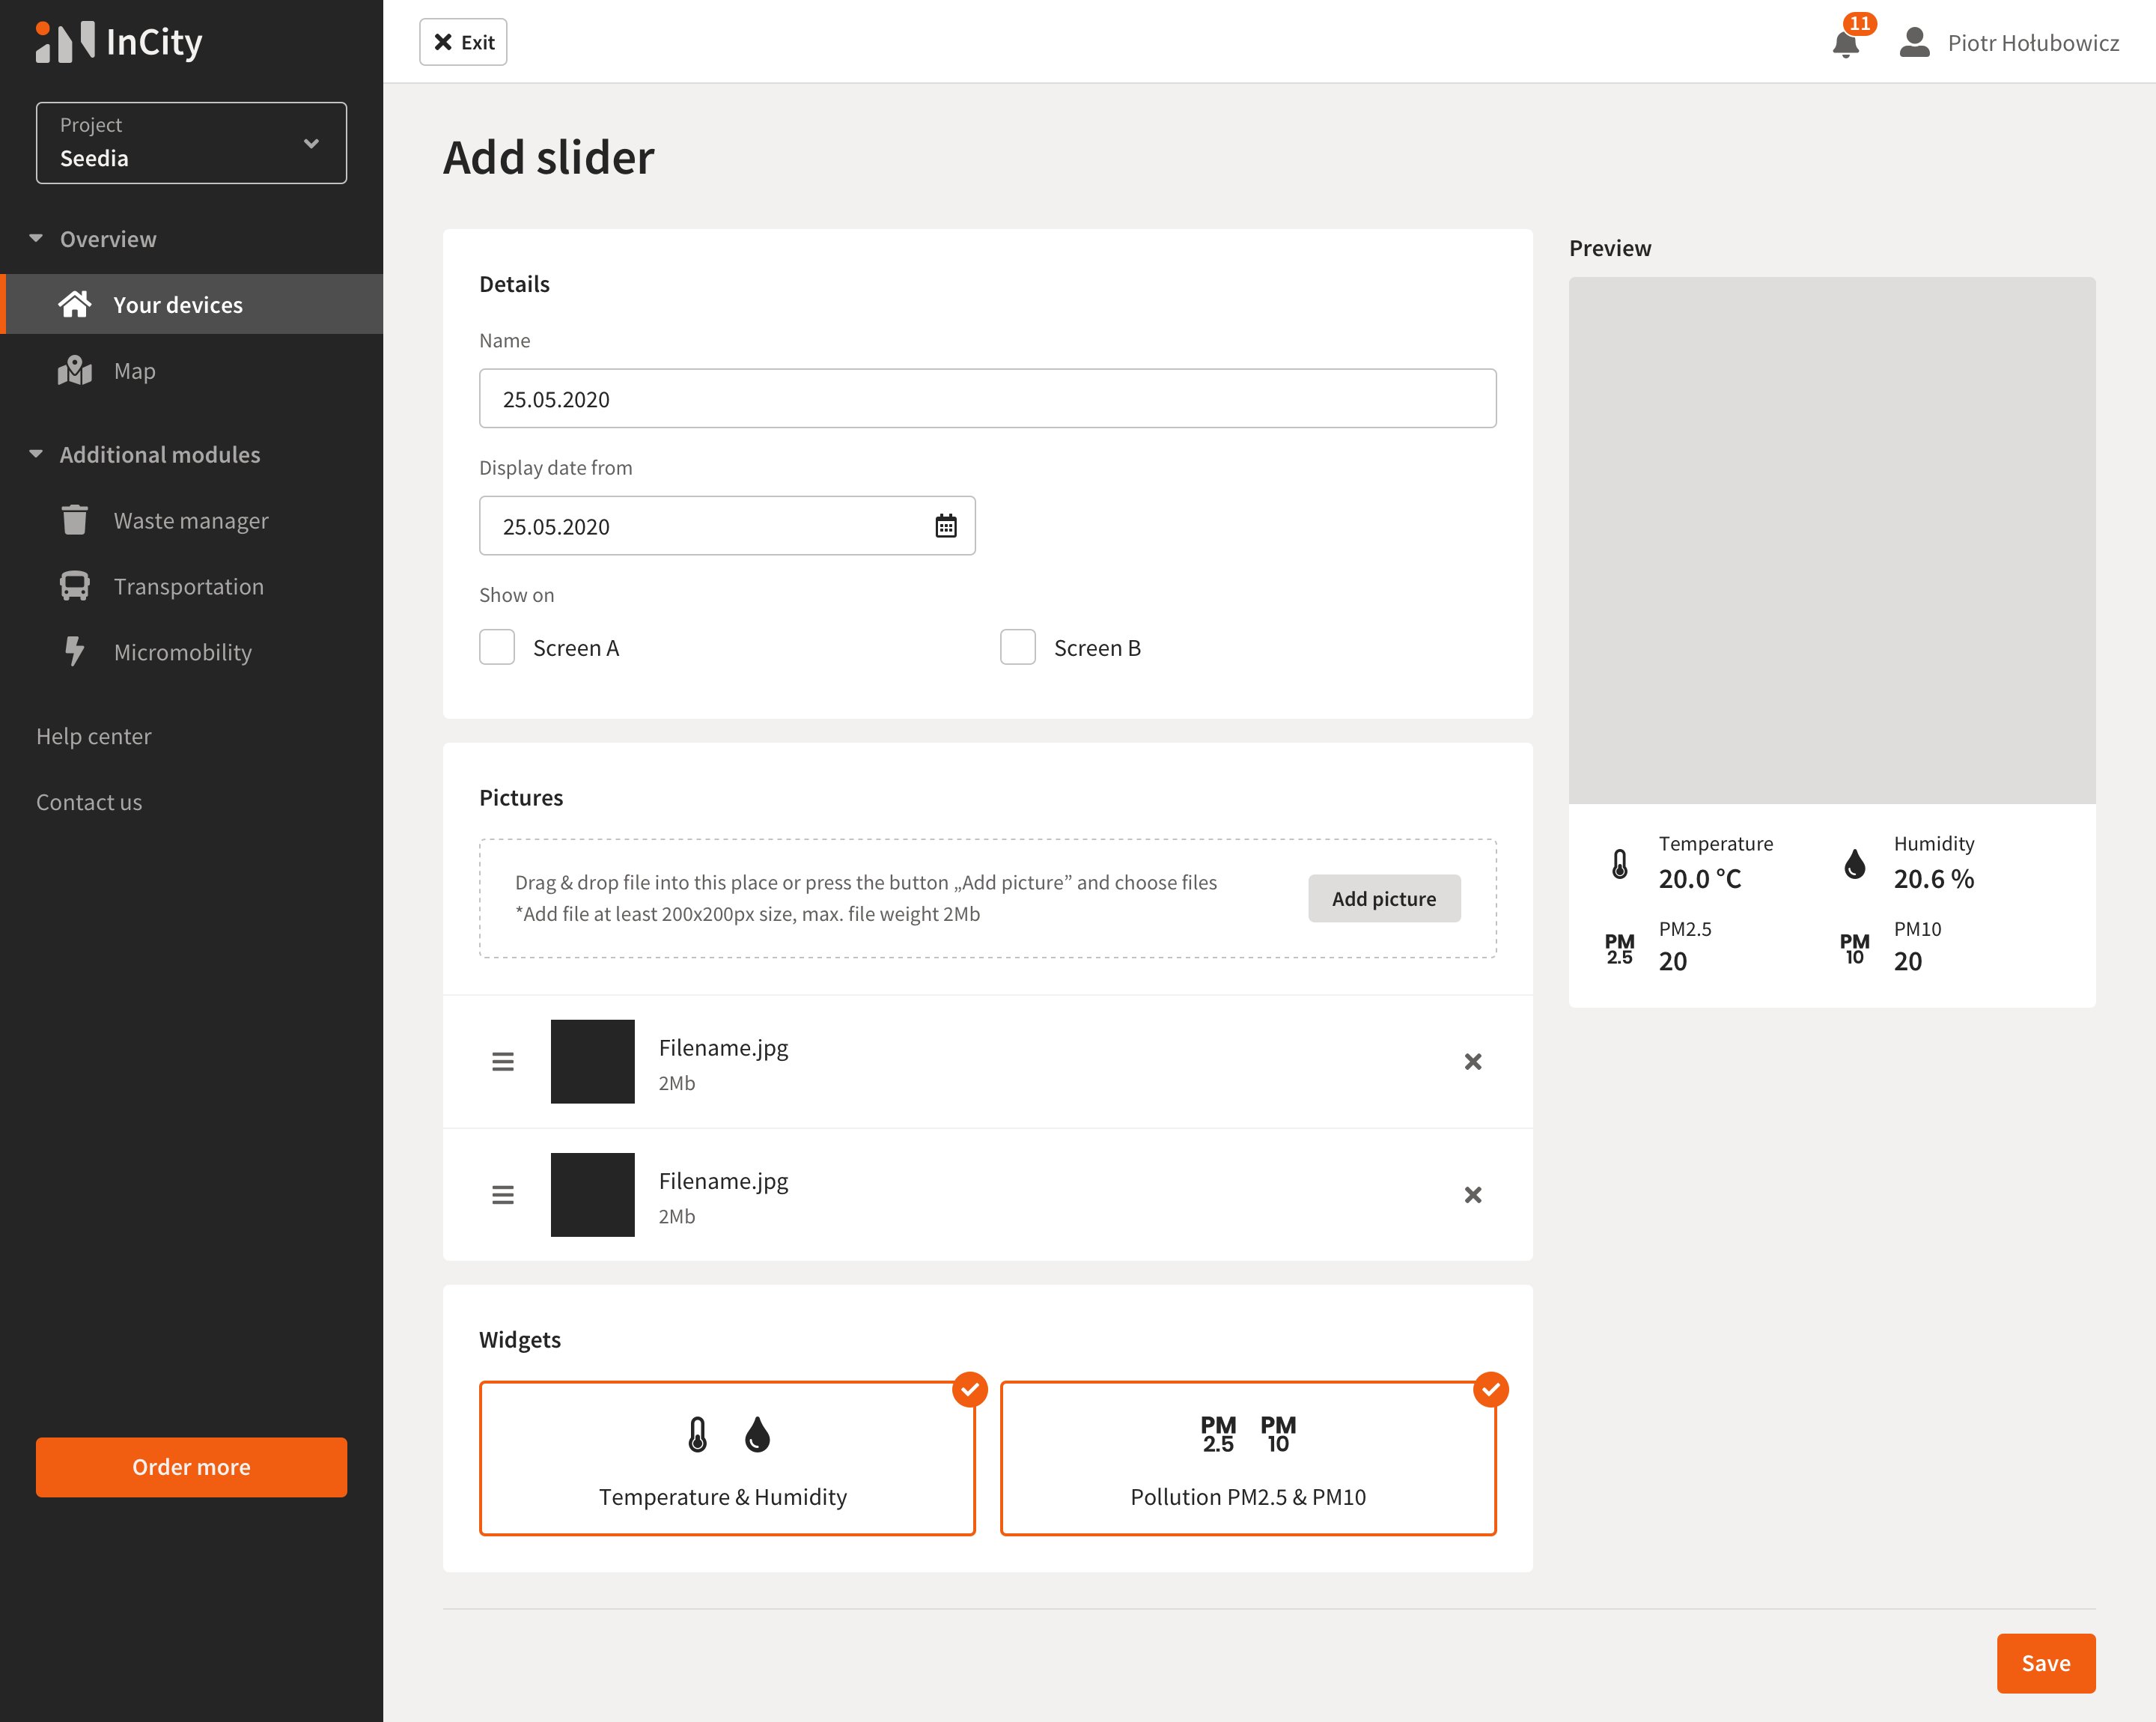
Task: Click user name Piotr Hołubowicz
Action: point(2033,42)
